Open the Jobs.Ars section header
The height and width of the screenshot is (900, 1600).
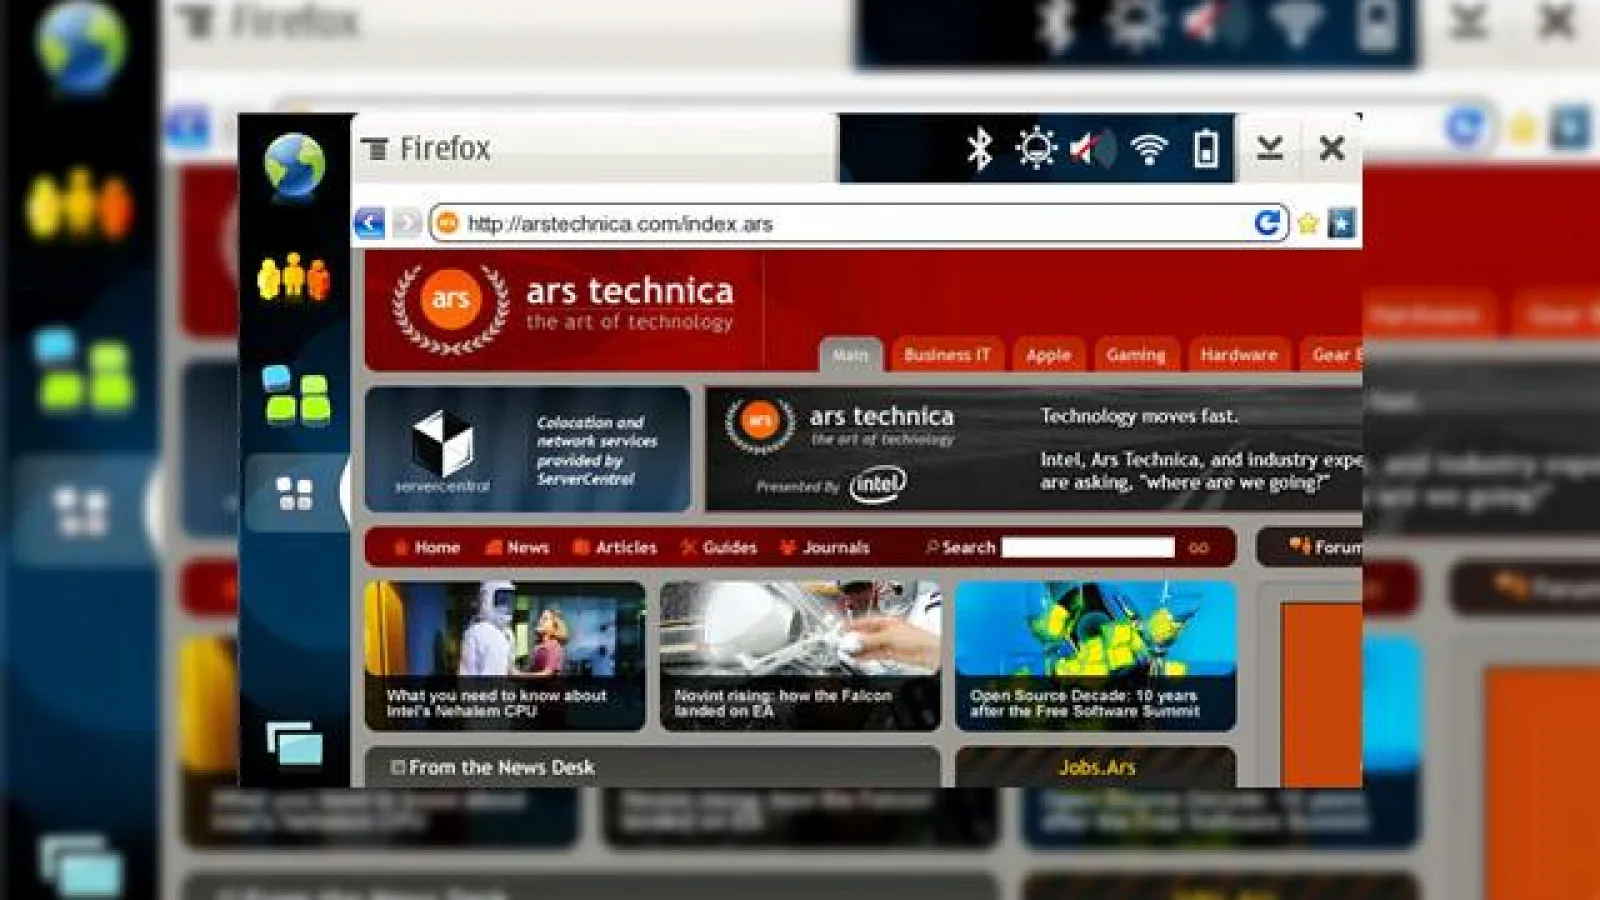(1096, 767)
